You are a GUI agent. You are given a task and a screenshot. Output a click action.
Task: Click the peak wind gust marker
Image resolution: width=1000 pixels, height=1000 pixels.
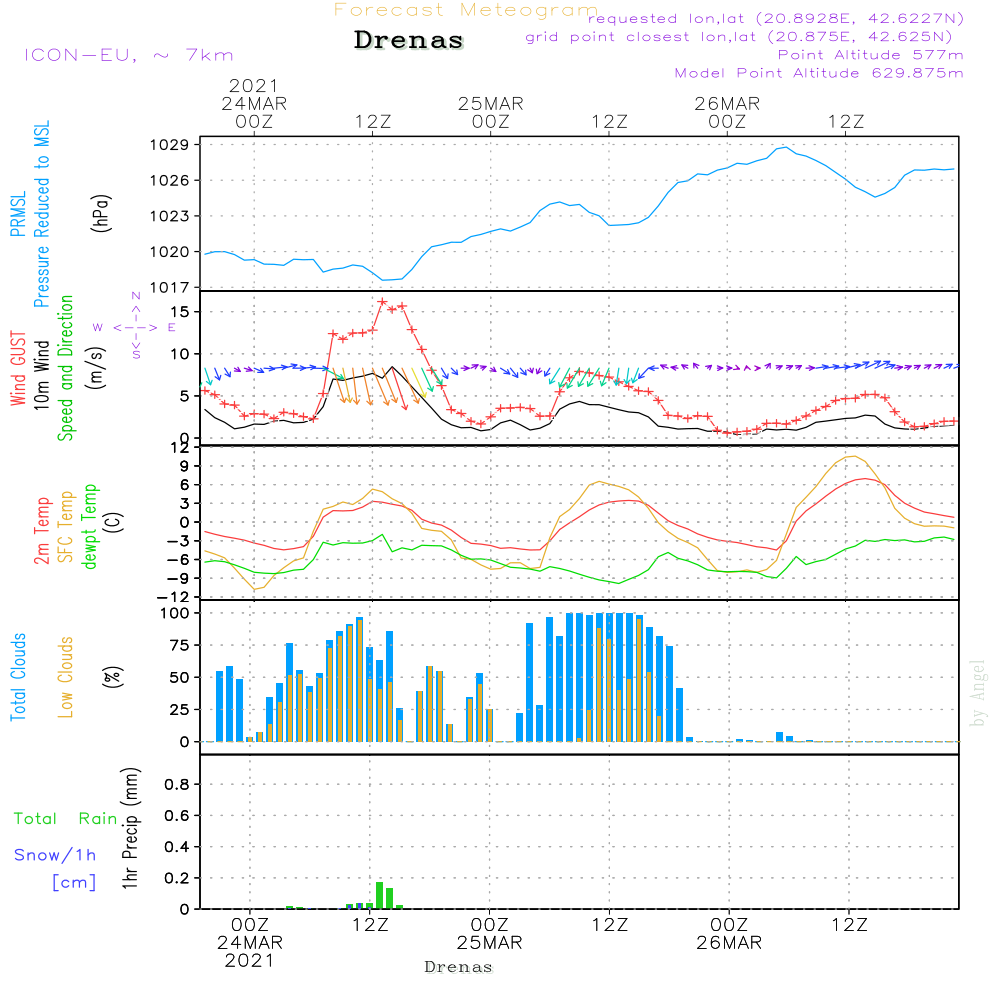point(382,301)
